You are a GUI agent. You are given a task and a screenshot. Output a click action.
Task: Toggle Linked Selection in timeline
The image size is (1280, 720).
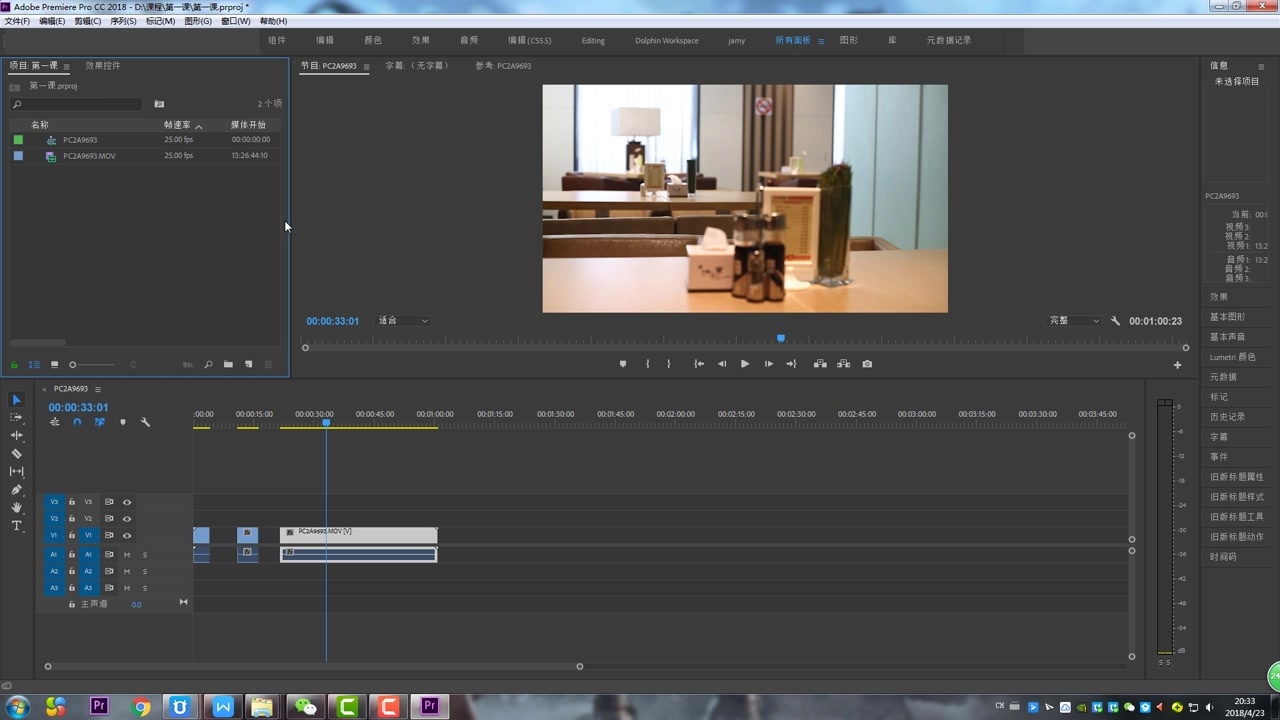click(100, 422)
